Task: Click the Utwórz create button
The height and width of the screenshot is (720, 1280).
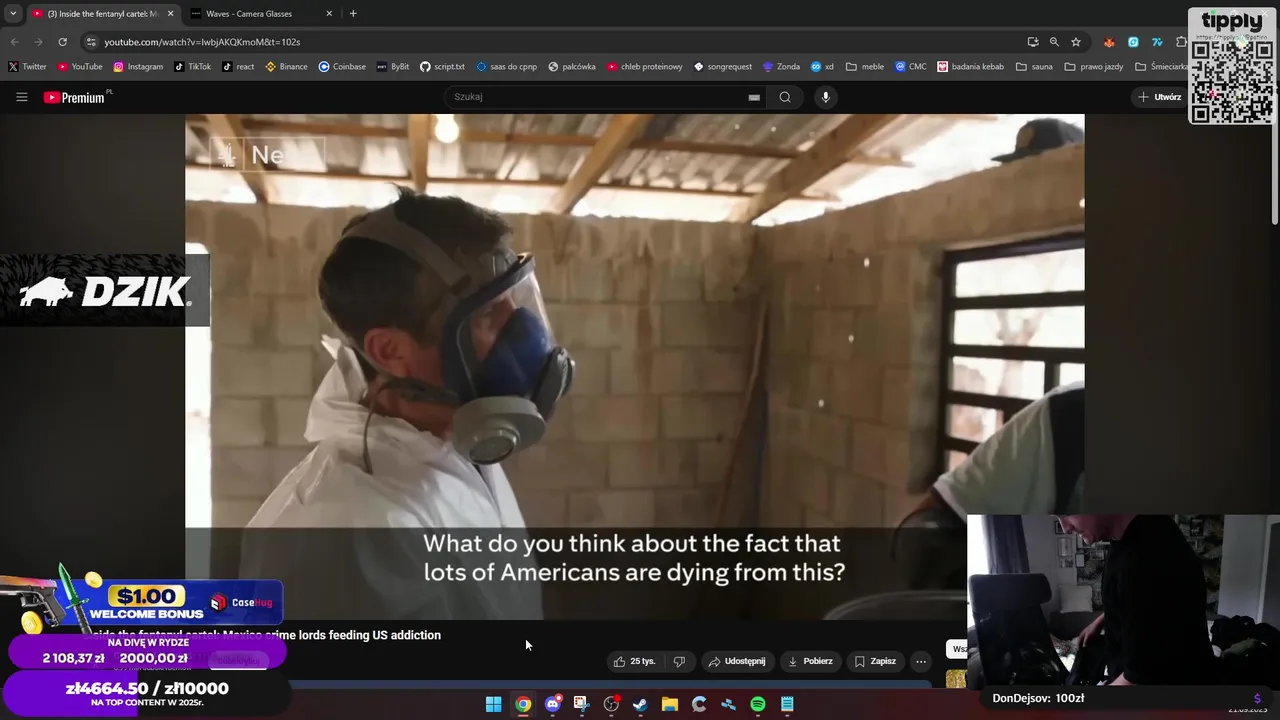Action: (1159, 97)
